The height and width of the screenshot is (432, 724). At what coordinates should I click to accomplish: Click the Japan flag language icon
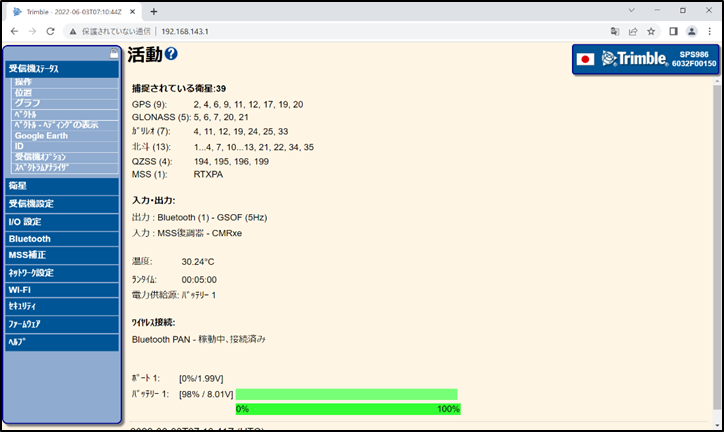tap(586, 59)
